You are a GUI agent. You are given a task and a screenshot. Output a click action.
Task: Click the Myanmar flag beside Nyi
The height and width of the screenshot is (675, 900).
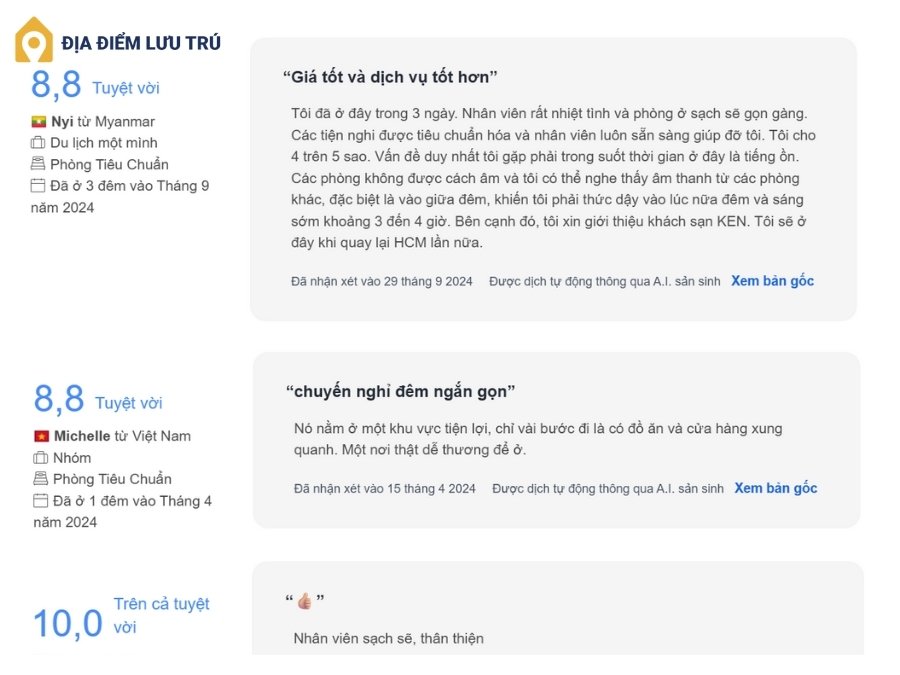[x=39, y=122]
